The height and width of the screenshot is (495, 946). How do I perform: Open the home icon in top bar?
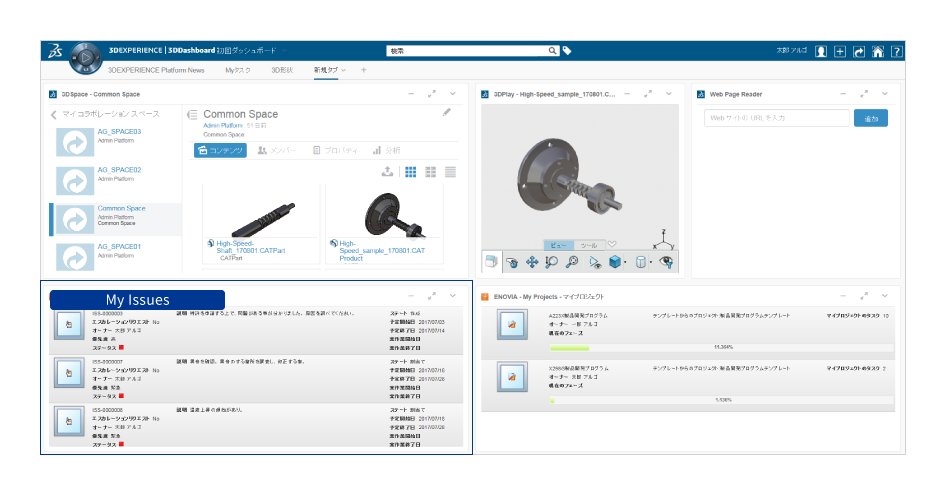(878, 51)
